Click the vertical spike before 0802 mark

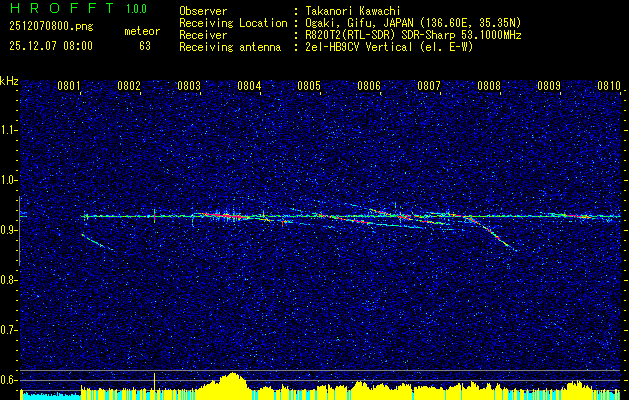click(x=154, y=216)
